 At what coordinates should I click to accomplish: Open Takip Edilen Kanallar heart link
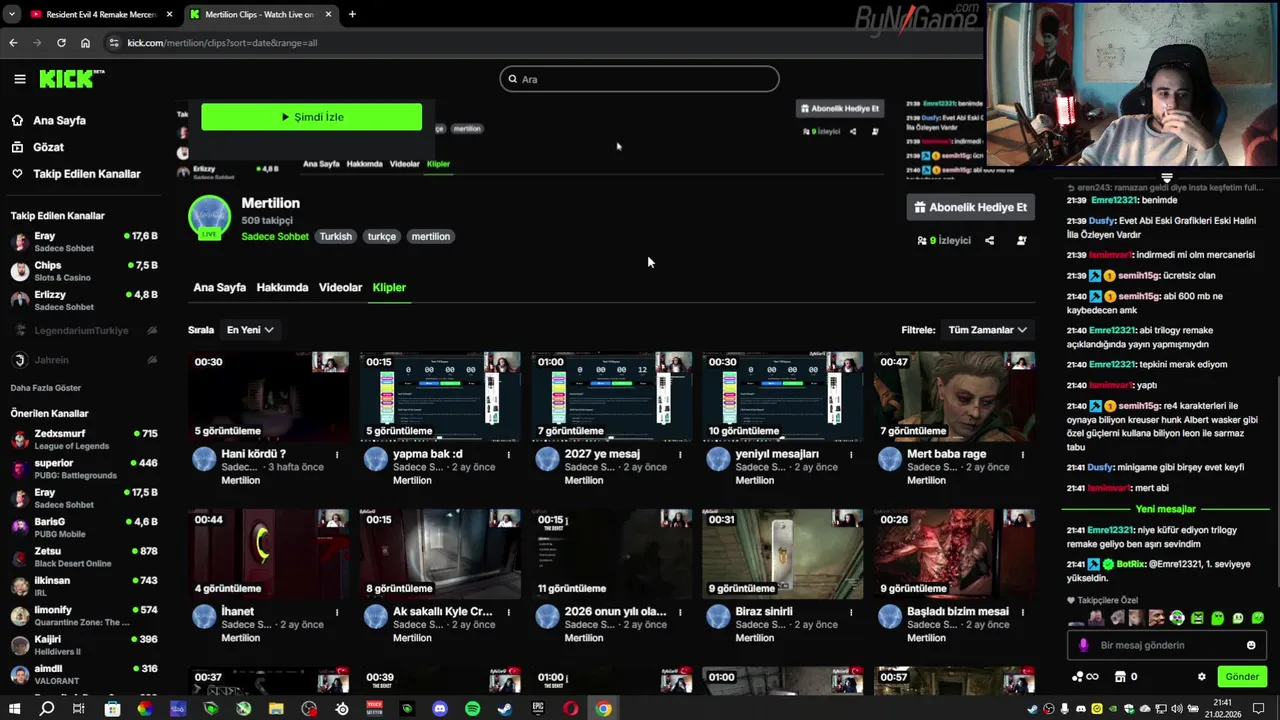pos(76,174)
